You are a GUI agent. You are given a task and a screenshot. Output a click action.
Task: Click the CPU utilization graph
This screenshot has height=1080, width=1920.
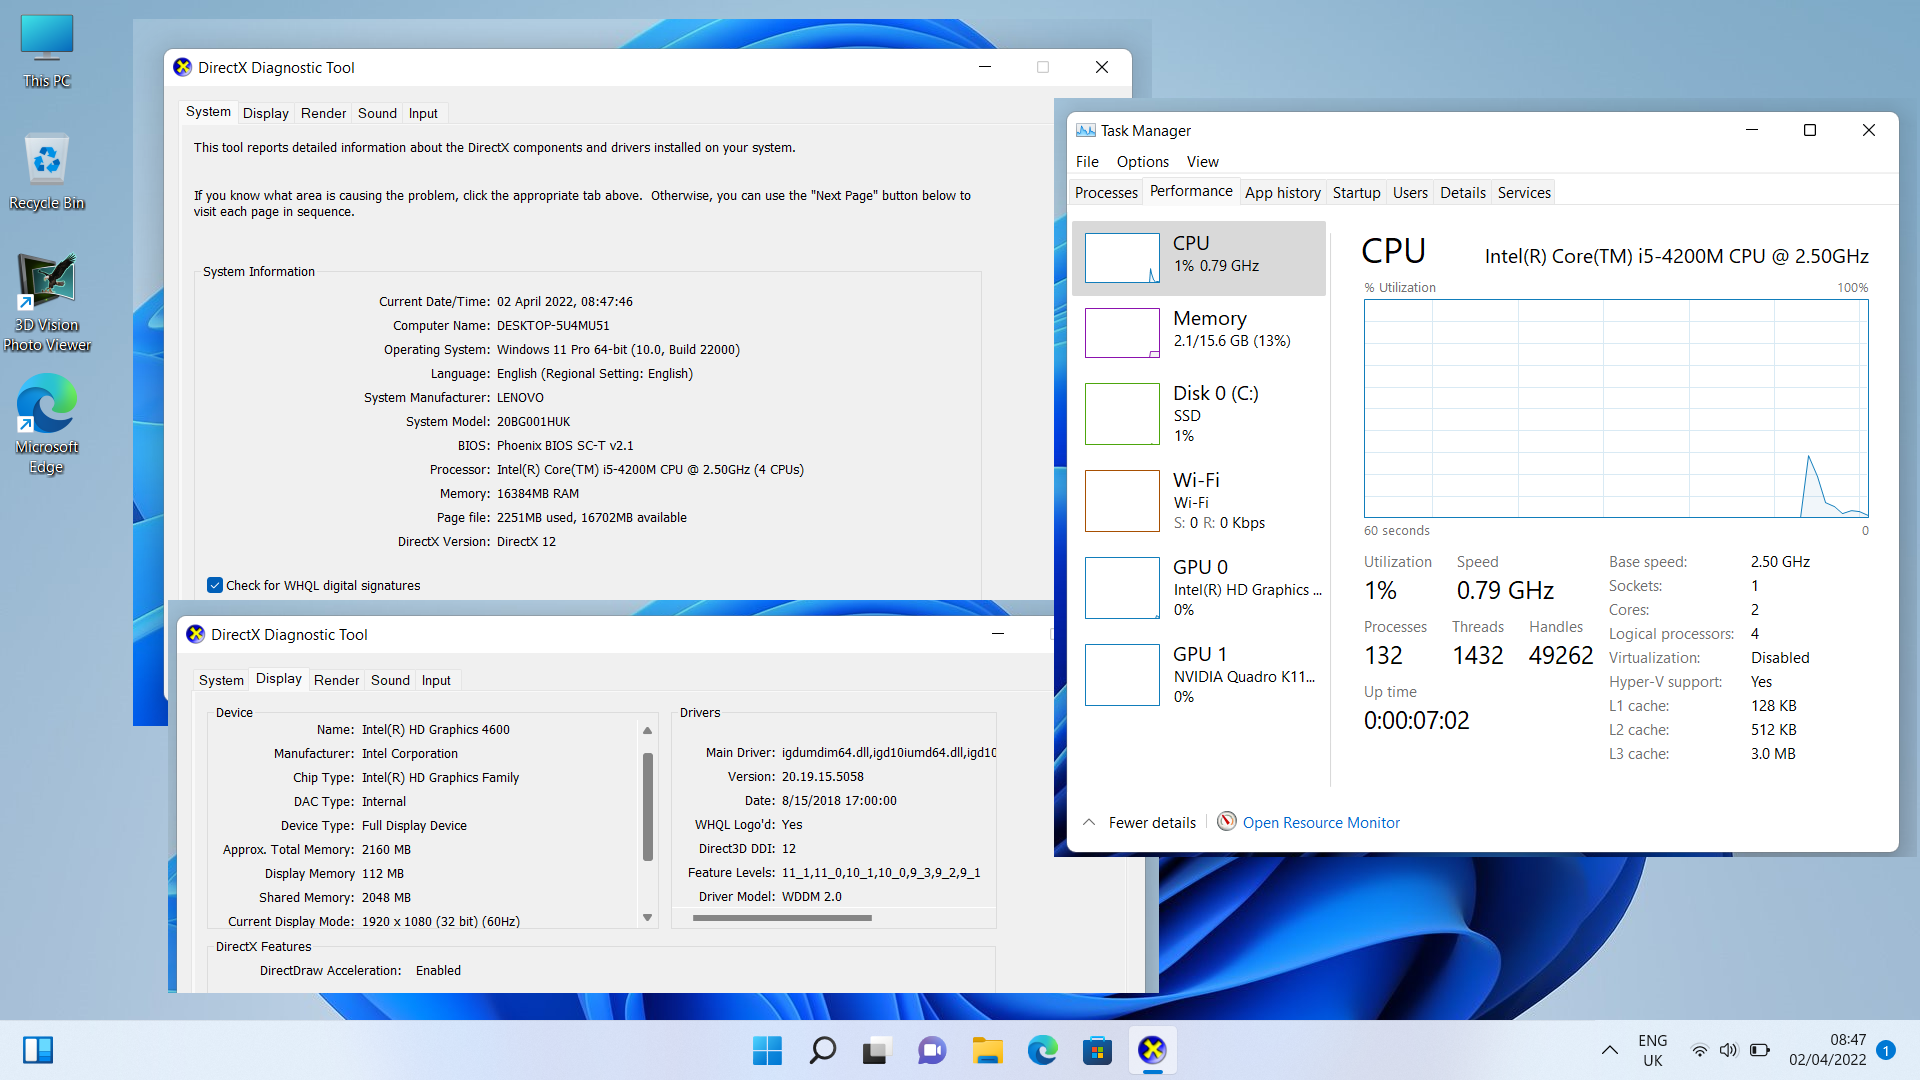(x=1616, y=408)
